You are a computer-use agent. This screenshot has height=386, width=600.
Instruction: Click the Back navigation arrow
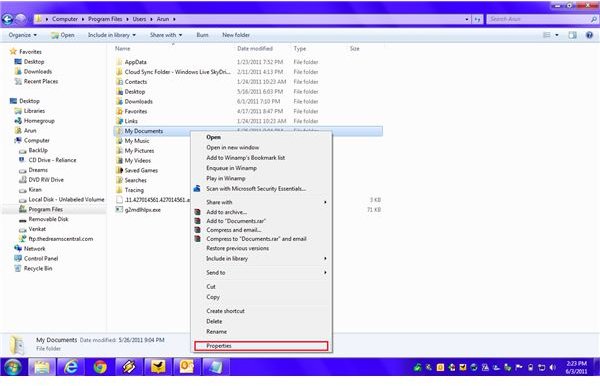click(7, 19)
